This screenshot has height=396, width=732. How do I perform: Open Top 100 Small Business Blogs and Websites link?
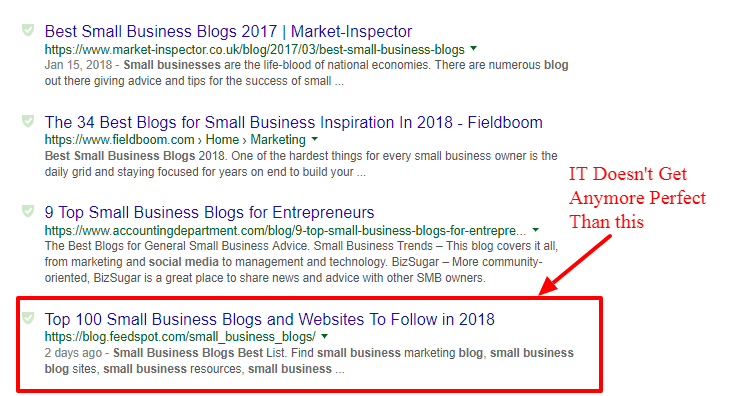[x=270, y=319]
